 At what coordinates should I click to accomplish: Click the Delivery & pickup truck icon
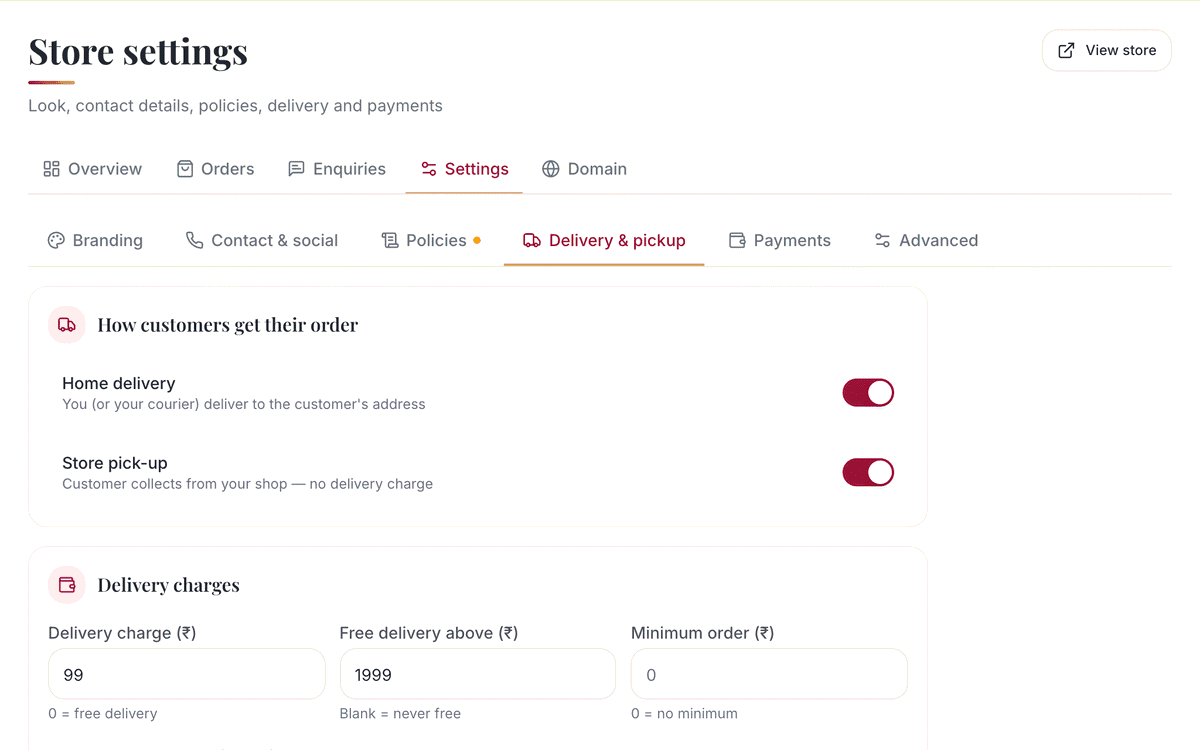tap(532, 240)
